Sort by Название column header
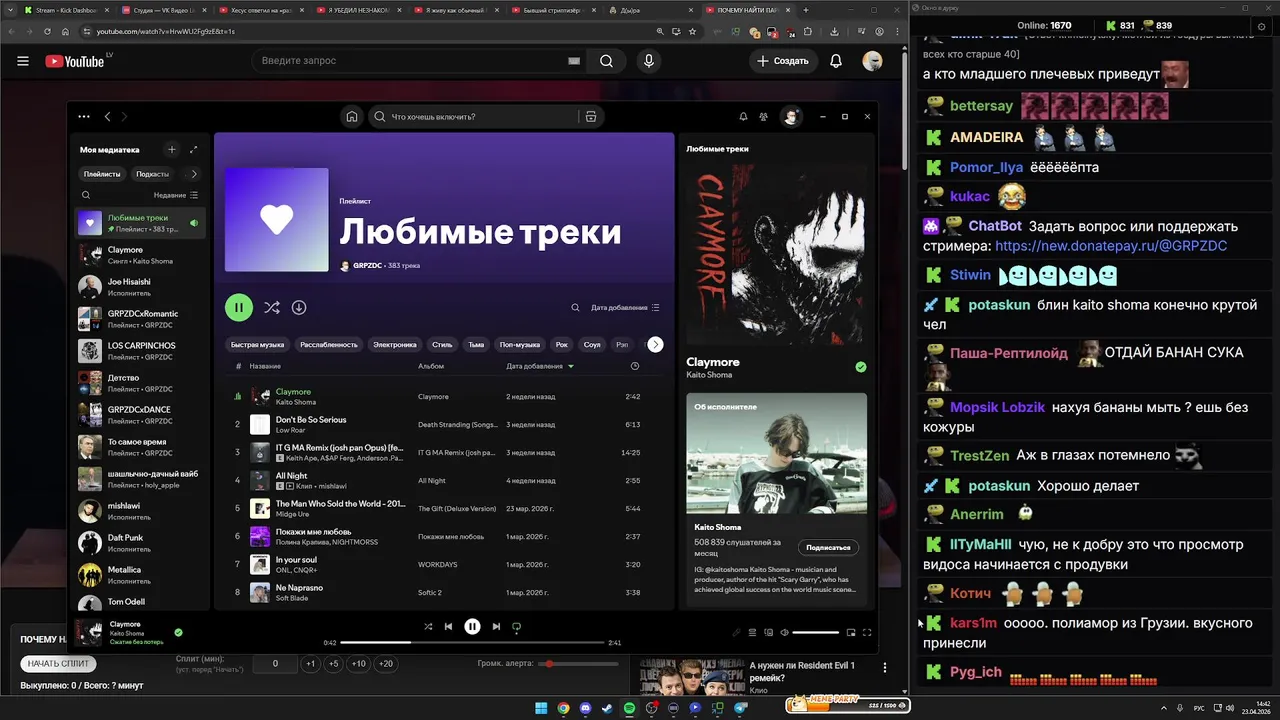Image resolution: width=1280 pixels, height=720 pixels. (265, 366)
